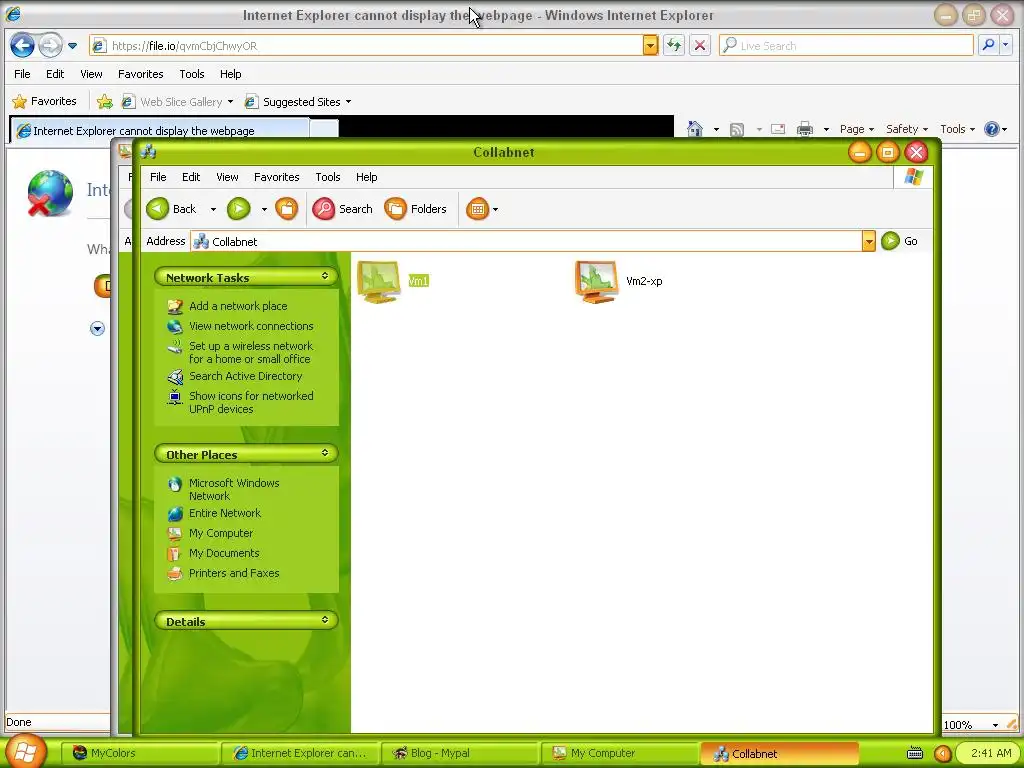The height and width of the screenshot is (768, 1024).
Task: Refresh the page in Internet Explorer
Action: coord(673,46)
